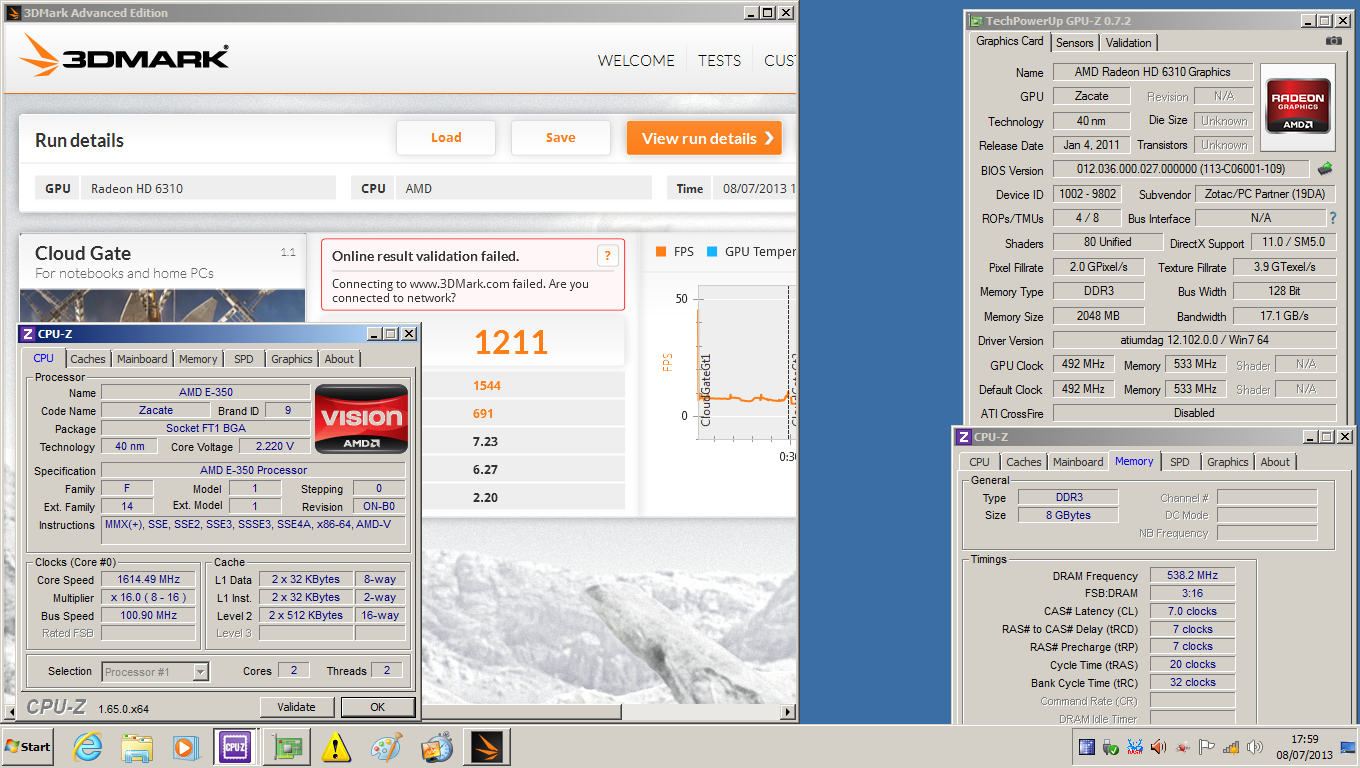Screen dimensions: 1360x768
Task: Click the orange 1544 score value
Action: coord(487,386)
